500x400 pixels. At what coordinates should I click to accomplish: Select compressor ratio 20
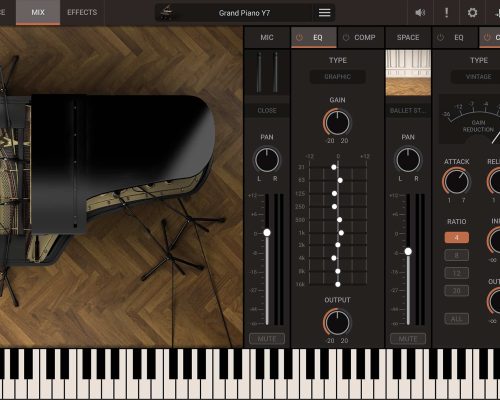(457, 291)
